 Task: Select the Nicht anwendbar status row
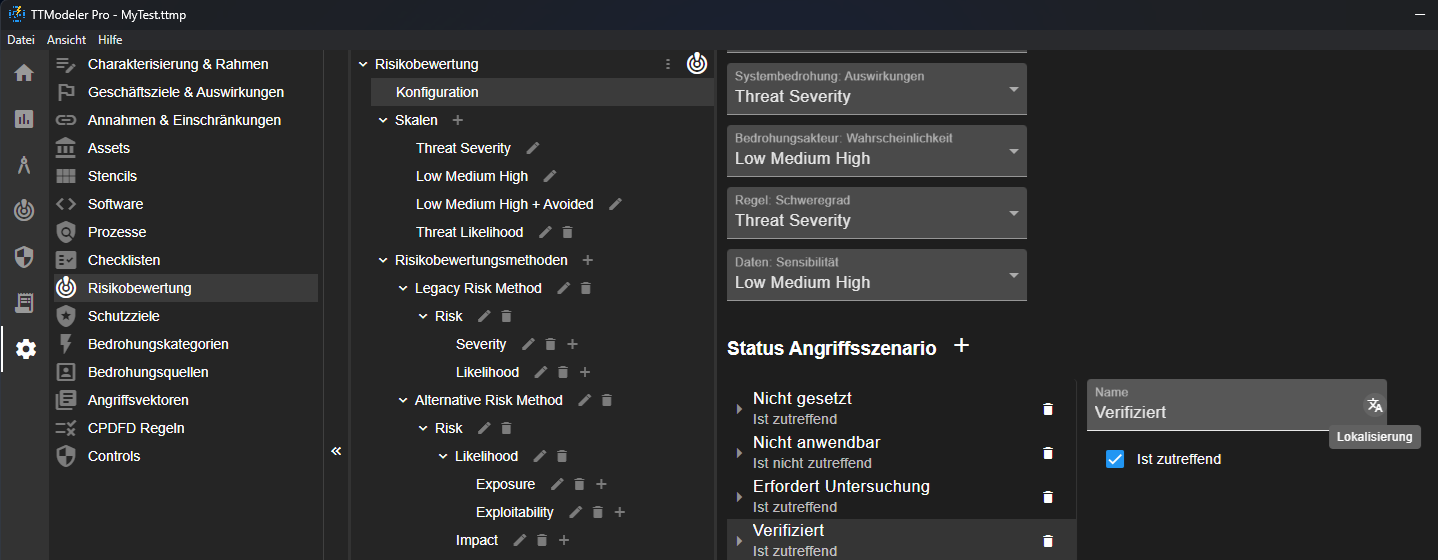(900, 453)
